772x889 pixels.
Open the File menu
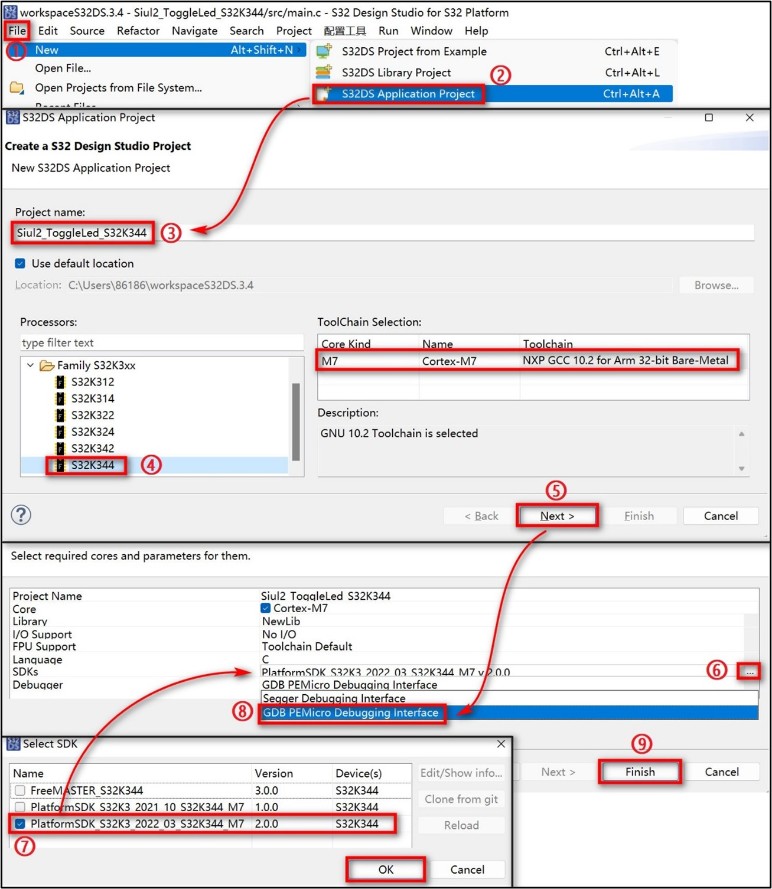click(17, 31)
